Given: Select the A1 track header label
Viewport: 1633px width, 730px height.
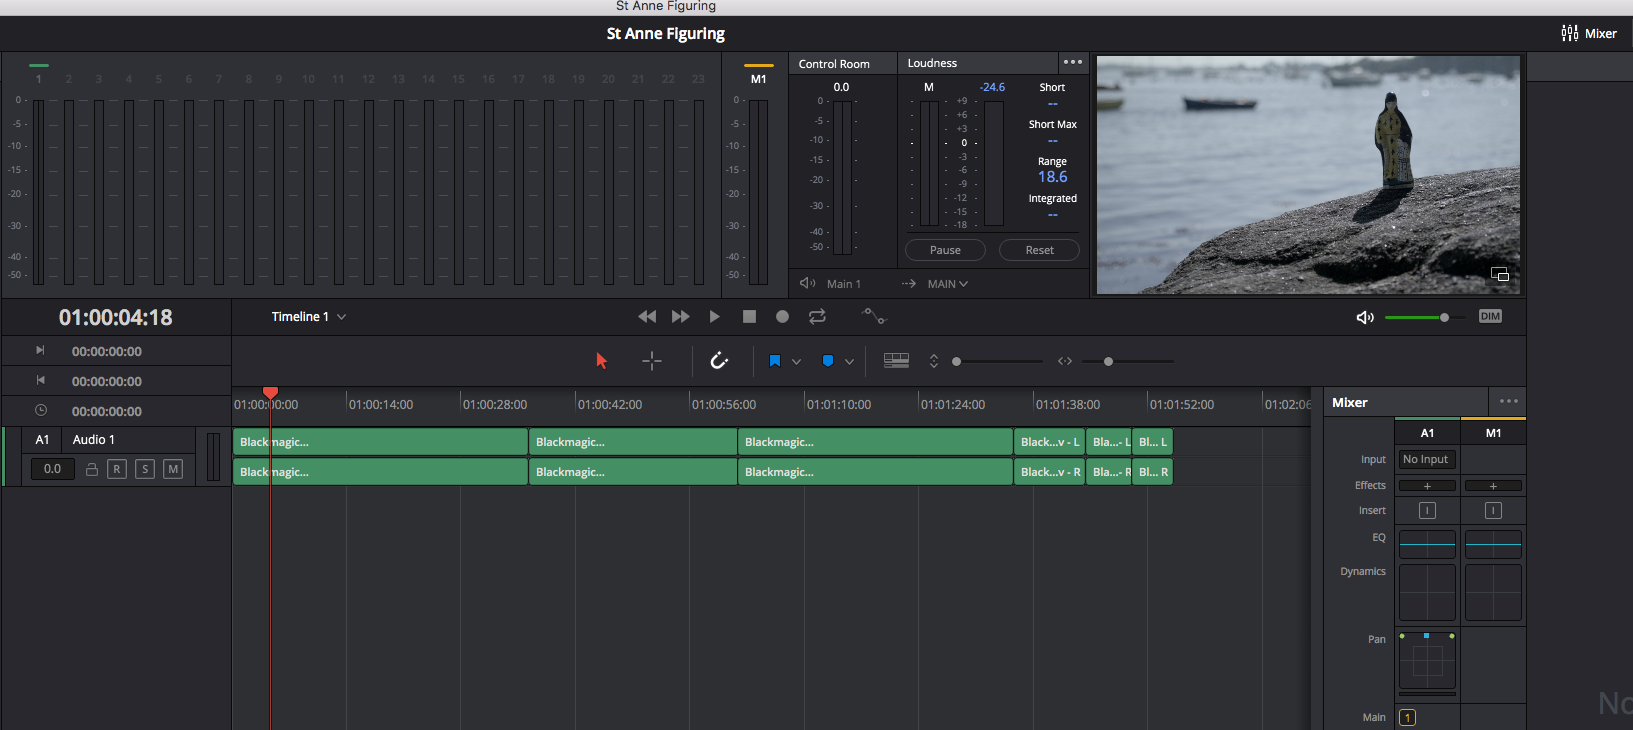Looking at the screenshot, I should click(42, 440).
